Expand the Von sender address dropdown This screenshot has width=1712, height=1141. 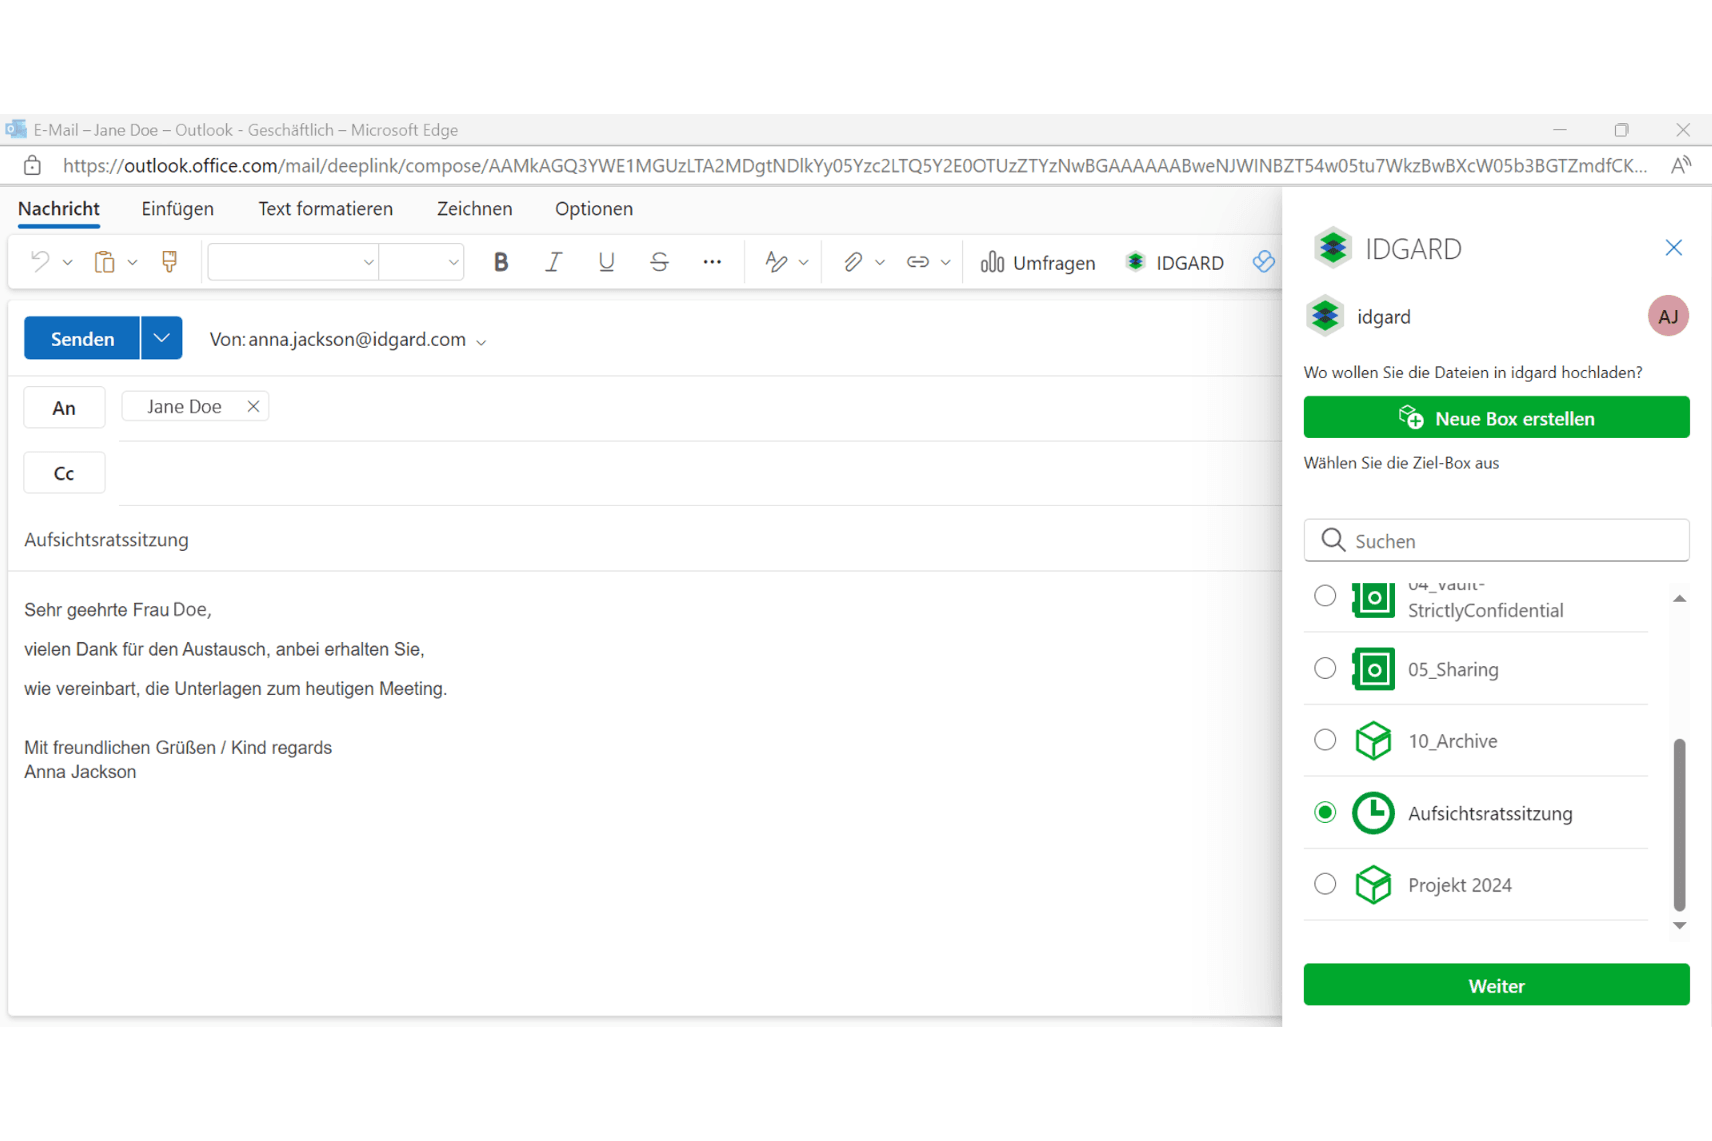coord(481,342)
